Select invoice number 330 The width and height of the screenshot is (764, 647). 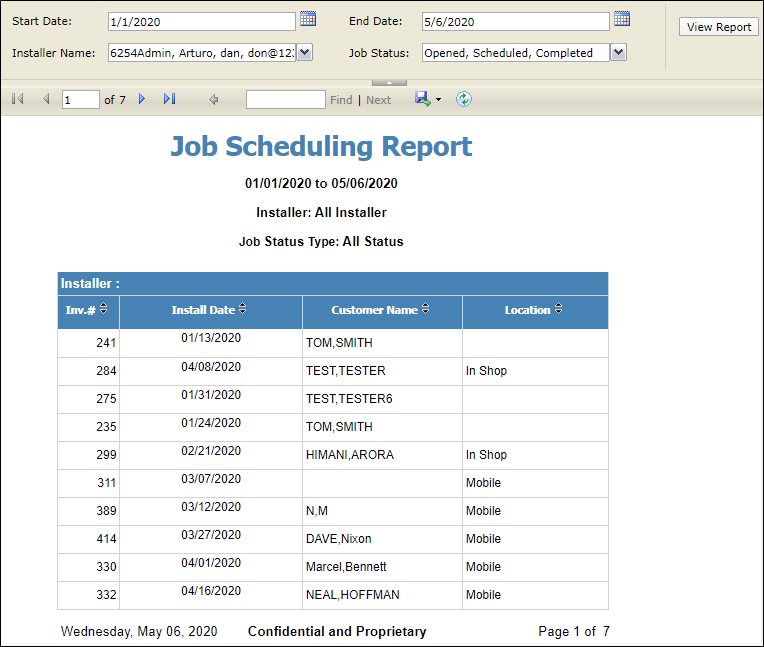(x=106, y=567)
